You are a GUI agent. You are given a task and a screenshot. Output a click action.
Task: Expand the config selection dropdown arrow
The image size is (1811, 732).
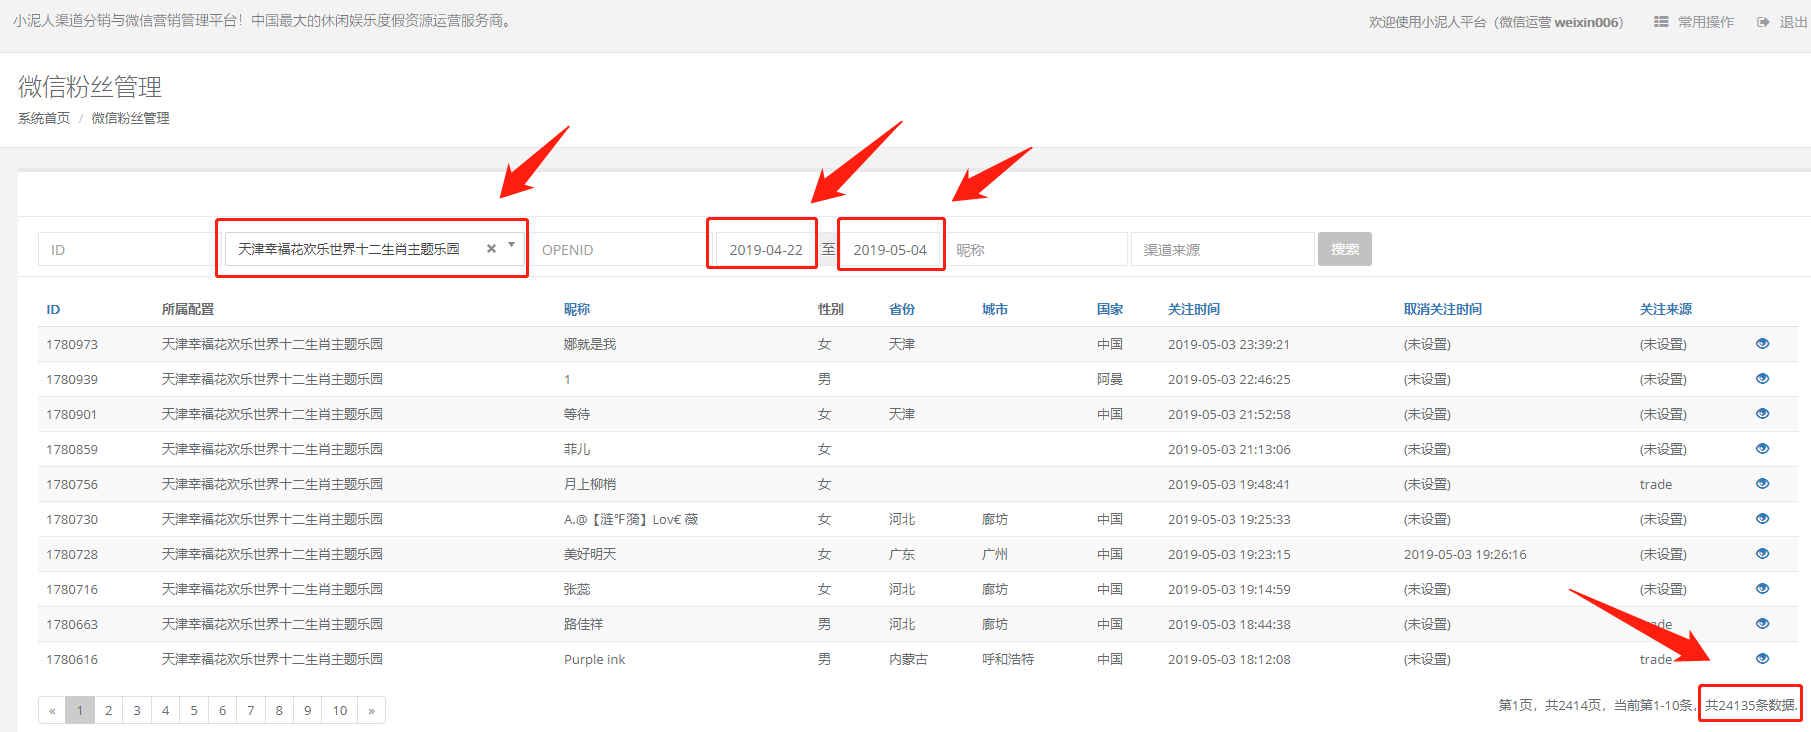pos(511,246)
